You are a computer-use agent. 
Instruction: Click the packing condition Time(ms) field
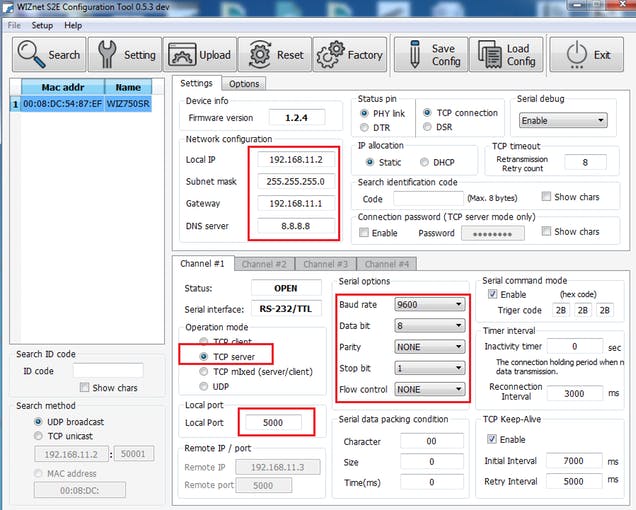tap(432, 482)
